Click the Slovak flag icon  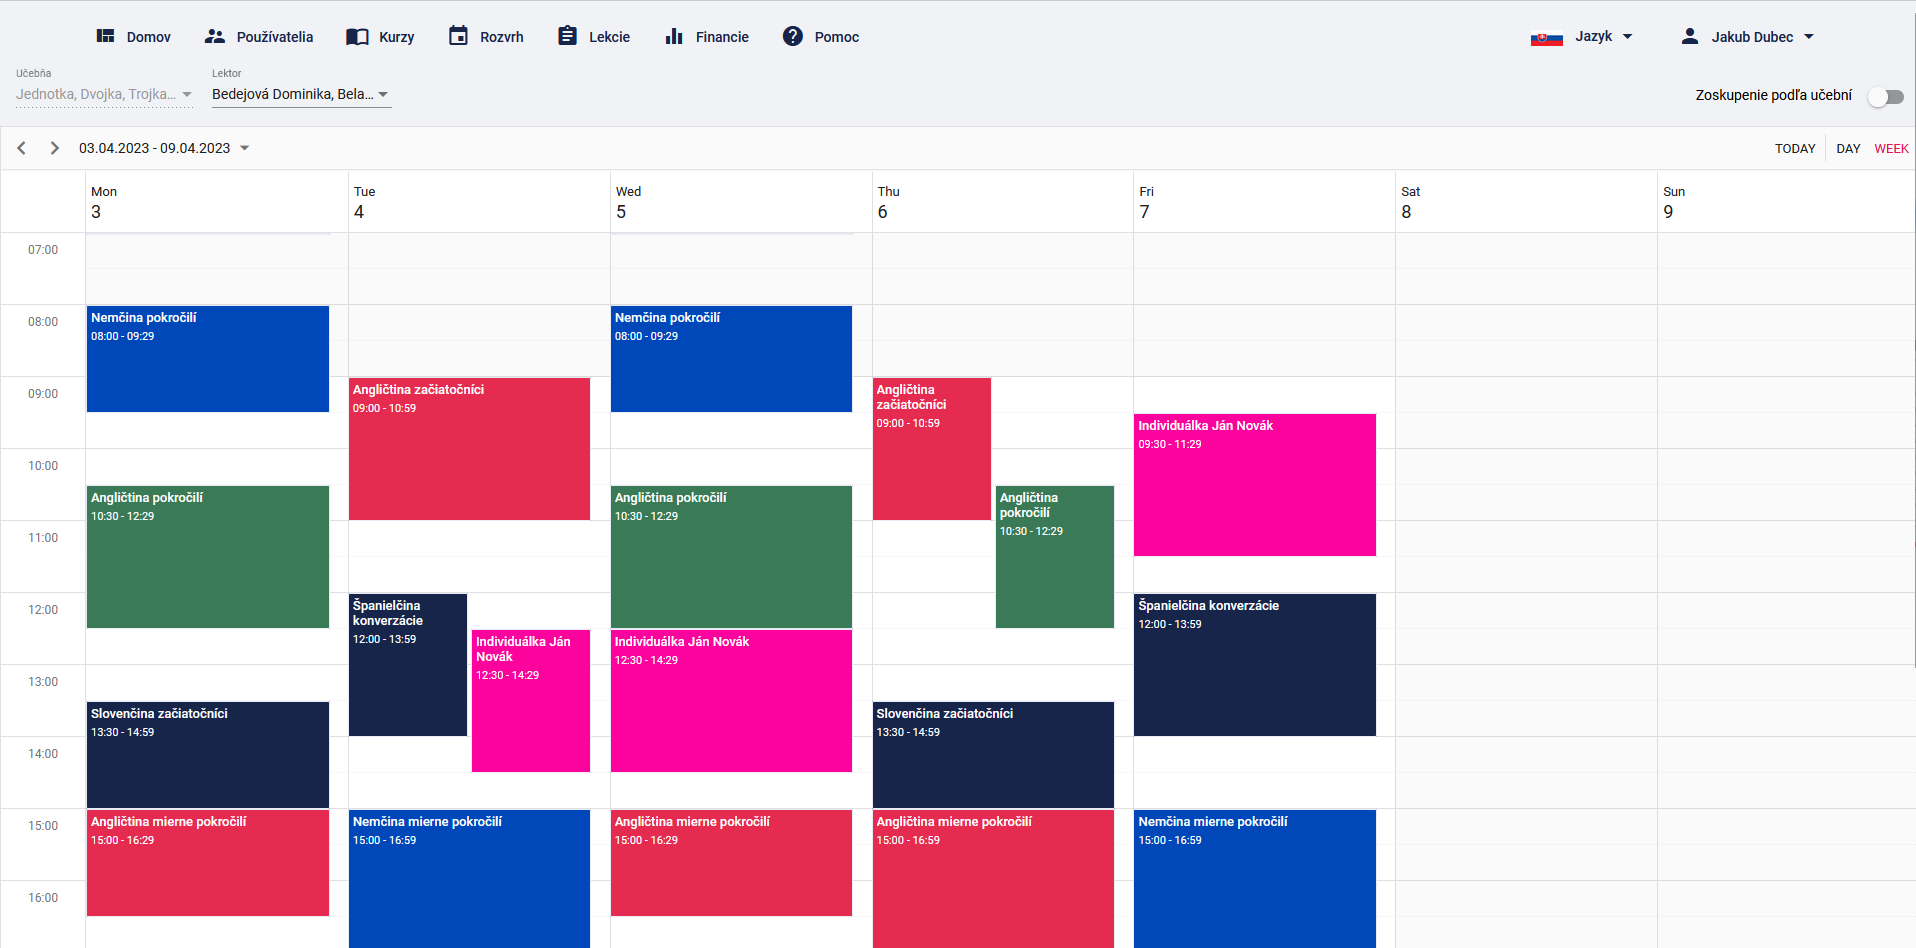point(1546,38)
